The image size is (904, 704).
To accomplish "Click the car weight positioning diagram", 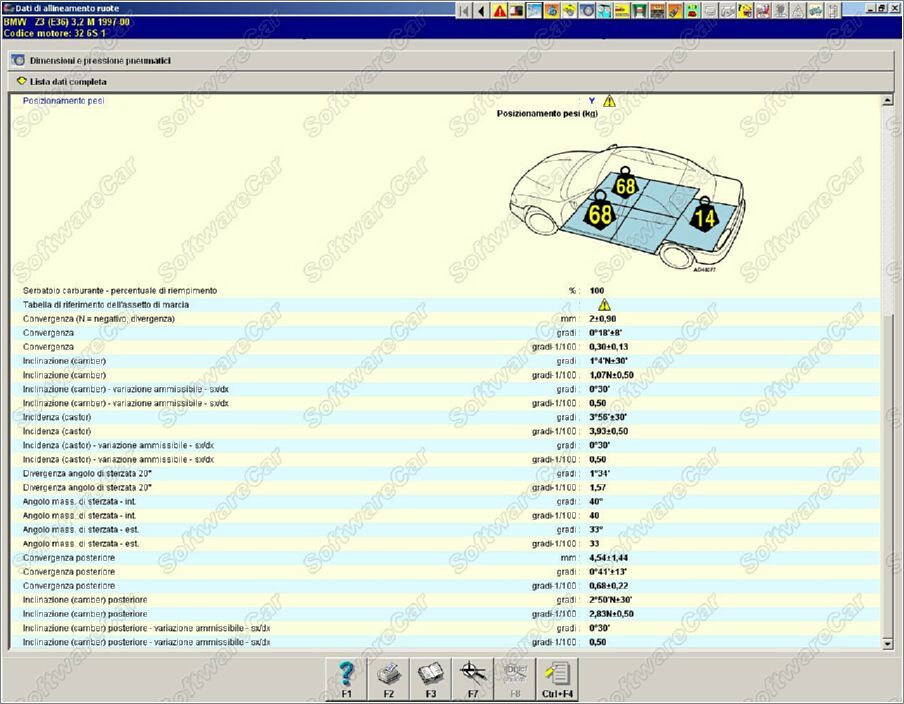I will pyautogui.click(x=627, y=208).
